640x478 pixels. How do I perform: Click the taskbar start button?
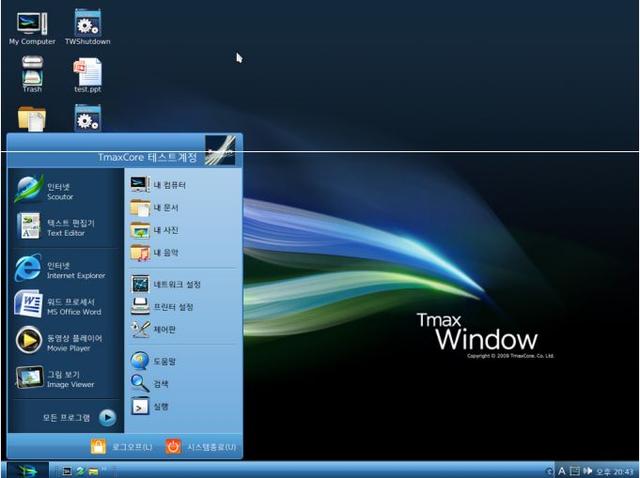click(24, 470)
